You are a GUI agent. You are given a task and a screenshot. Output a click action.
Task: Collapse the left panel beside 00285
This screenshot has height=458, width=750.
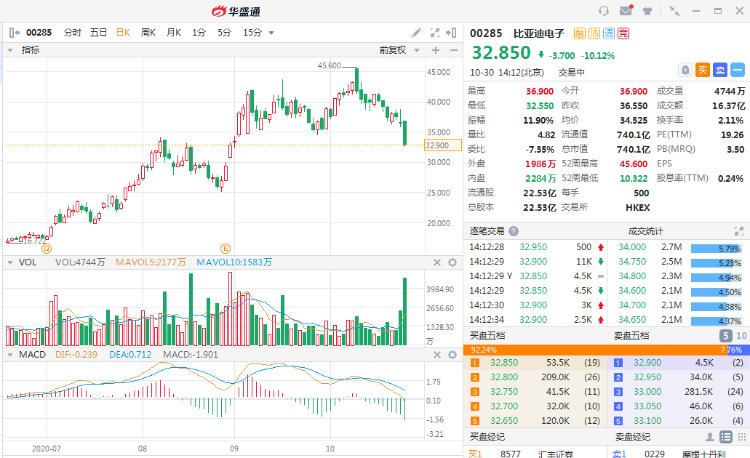point(14,33)
